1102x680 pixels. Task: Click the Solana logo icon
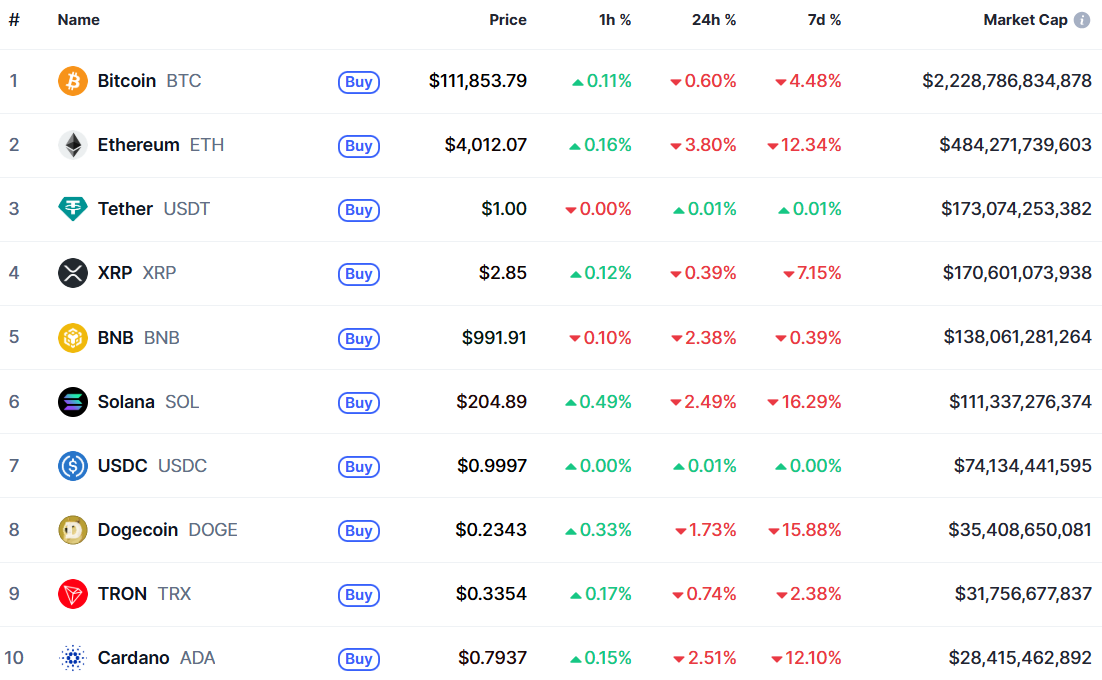[73, 402]
